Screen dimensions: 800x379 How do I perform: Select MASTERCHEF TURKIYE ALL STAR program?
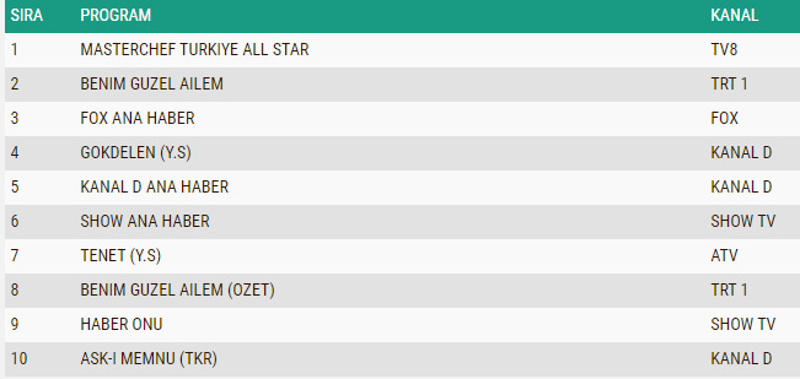194,49
